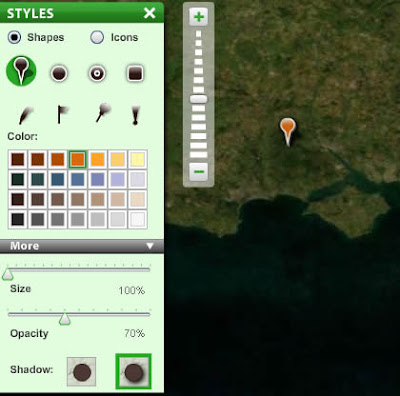Pick the cream beige swatch in third row
This screenshot has width=400, height=396.
coord(138,199)
